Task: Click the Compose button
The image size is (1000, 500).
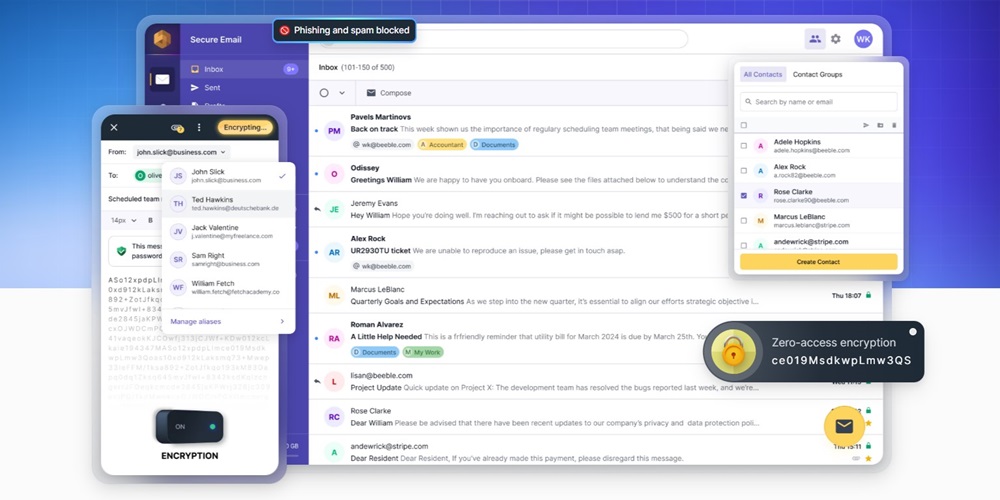Action: [x=388, y=93]
